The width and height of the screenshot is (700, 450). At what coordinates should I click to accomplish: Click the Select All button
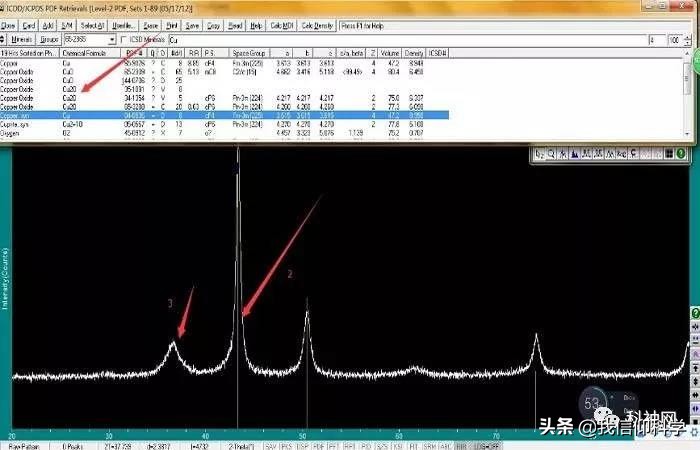point(92,26)
